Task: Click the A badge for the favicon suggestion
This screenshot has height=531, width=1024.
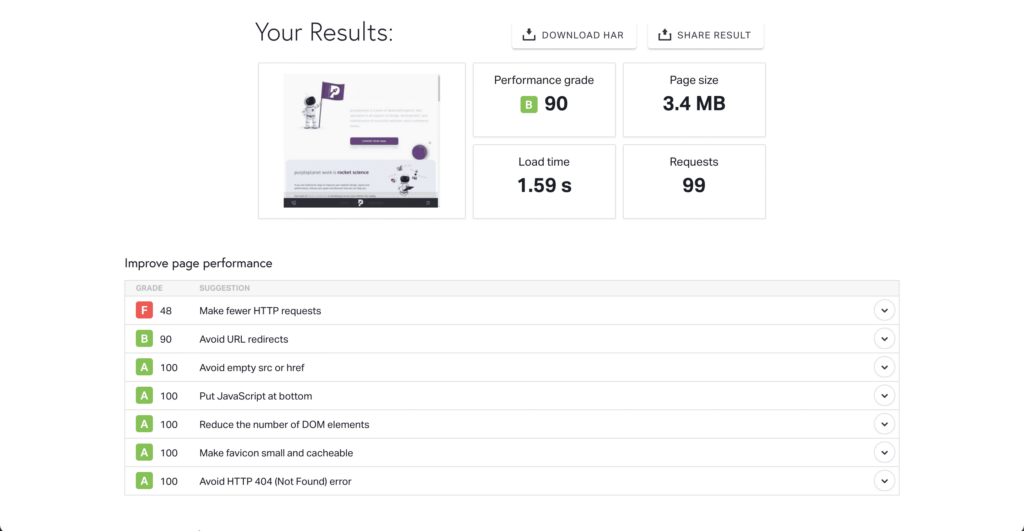Action: tap(143, 453)
